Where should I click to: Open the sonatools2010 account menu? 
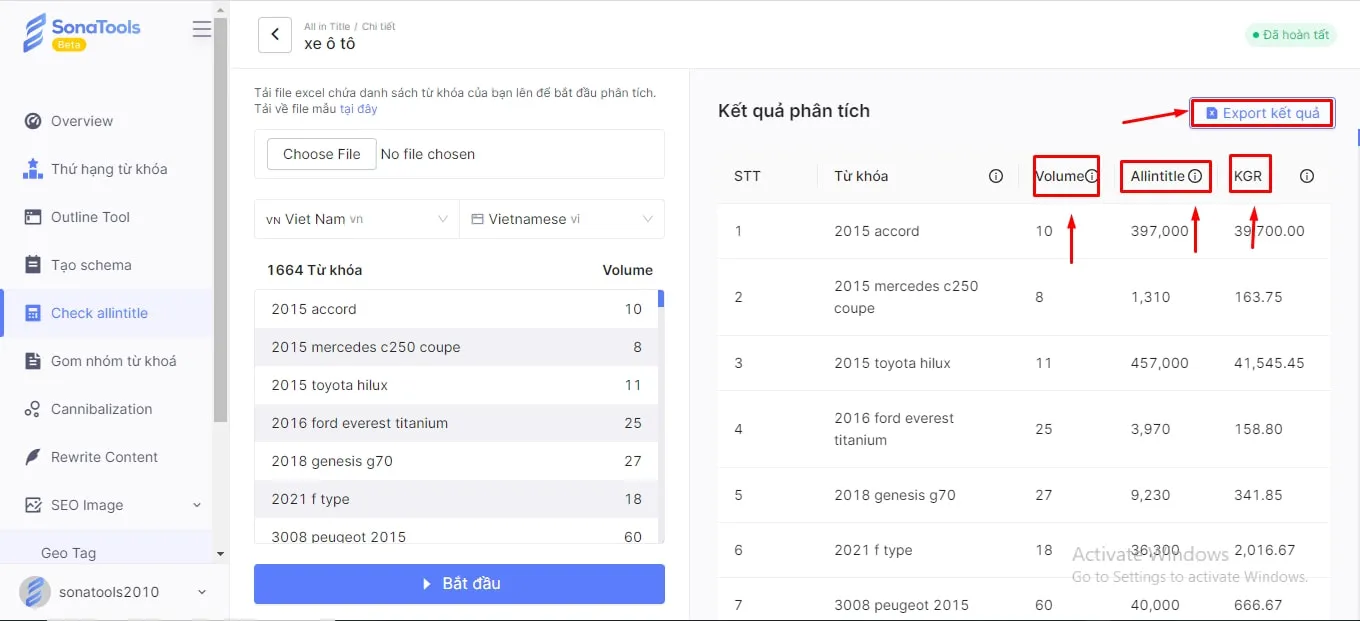click(x=107, y=592)
